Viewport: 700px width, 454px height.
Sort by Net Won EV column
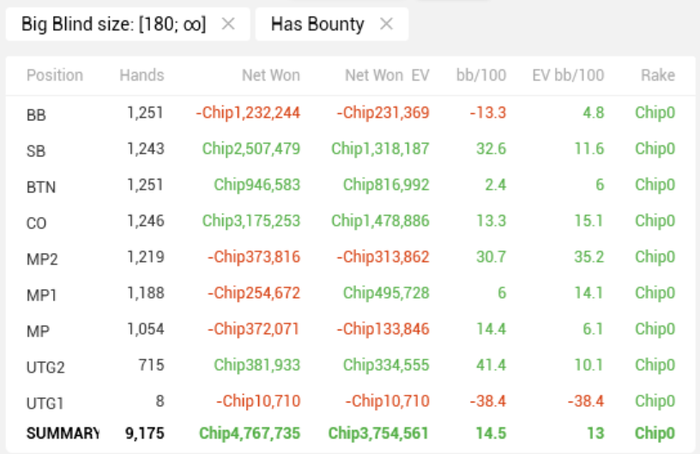(387, 75)
